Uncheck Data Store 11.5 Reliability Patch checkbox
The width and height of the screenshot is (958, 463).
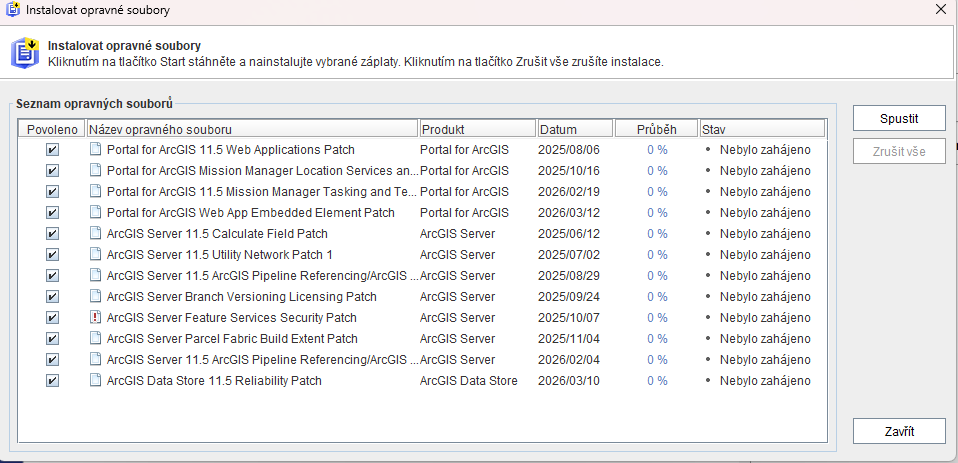click(x=53, y=381)
